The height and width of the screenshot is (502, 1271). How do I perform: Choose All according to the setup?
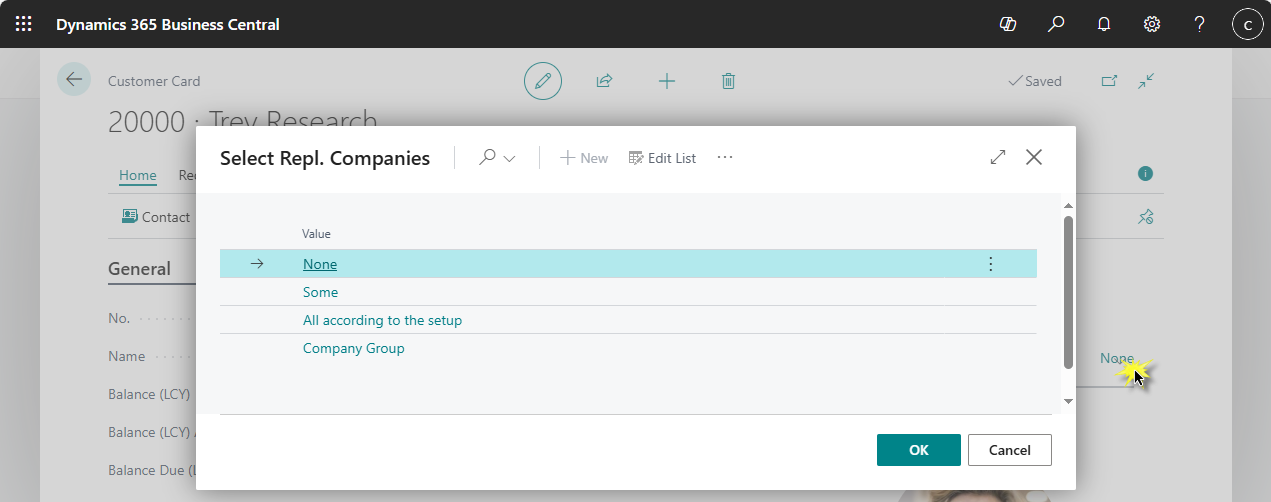click(382, 320)
